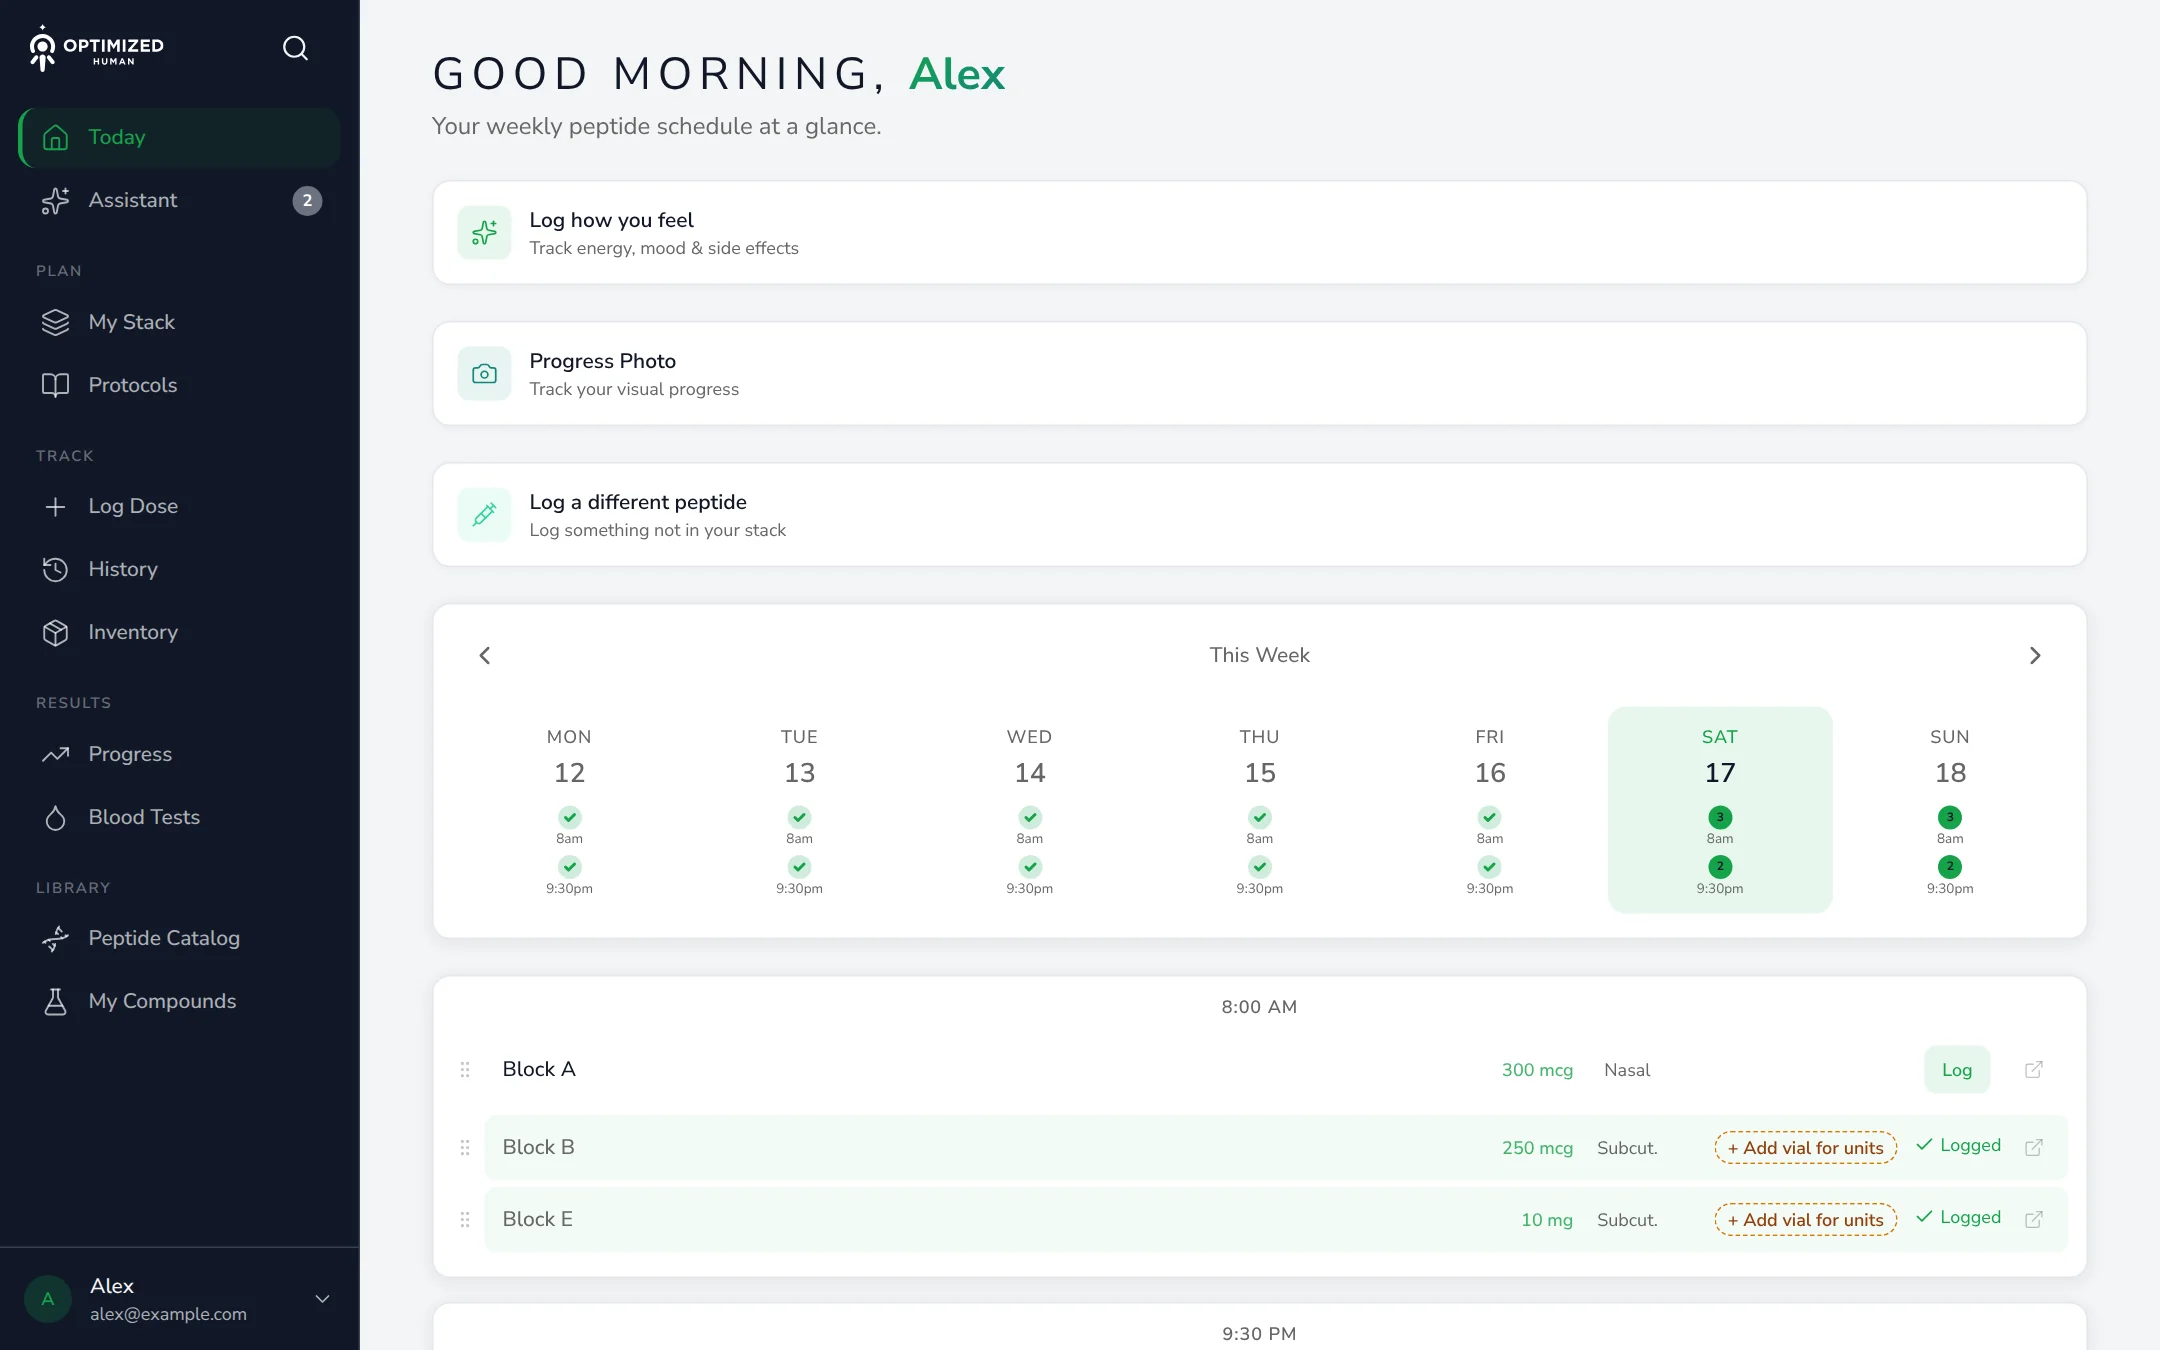The width and height of the screenshot is (2160, 1350).
Task: Select TUE 13 in the week view
Action: (x=799, y=810)
